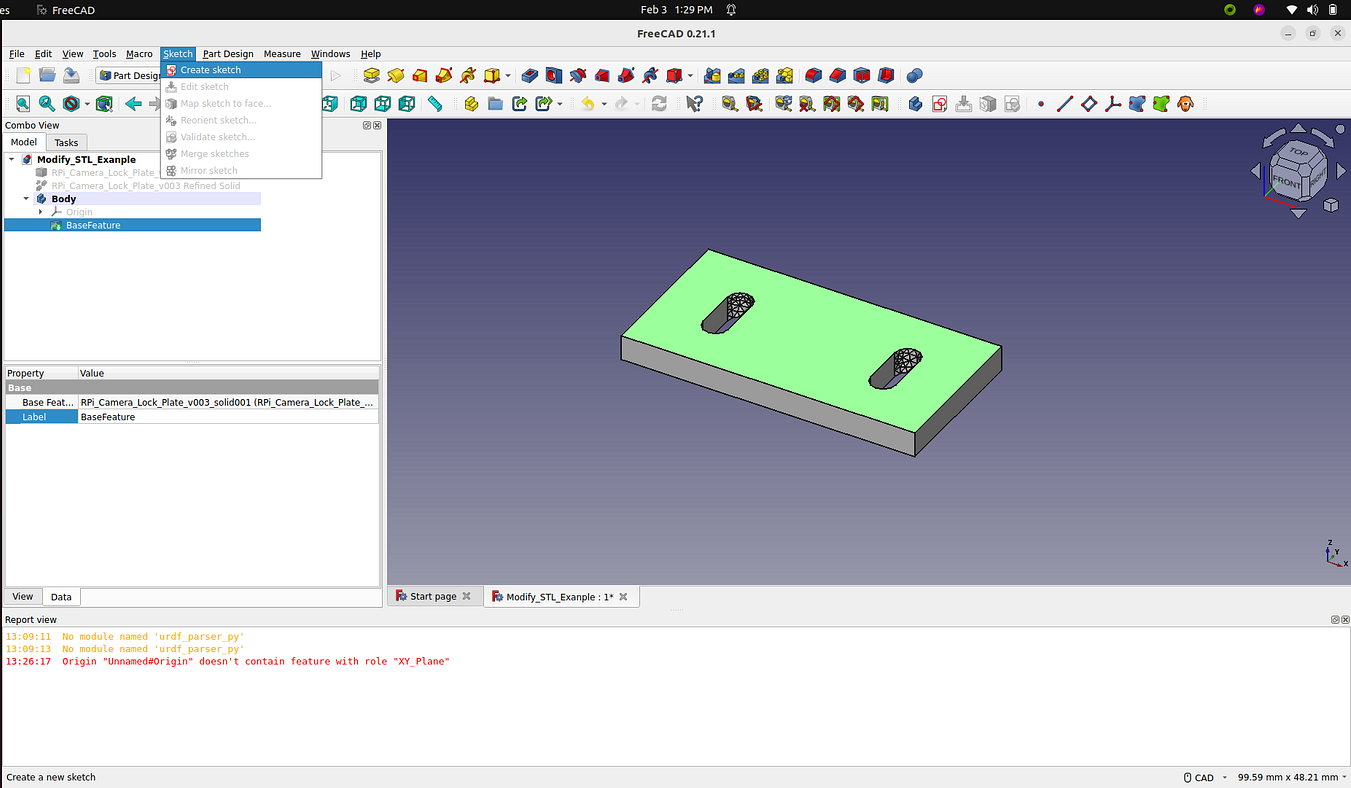The width and height of the screenshot is (1351, 788).
Task: Open the subtractive primitive dropdown arrow
Action: pyautogui.click(x=690, y=75)
